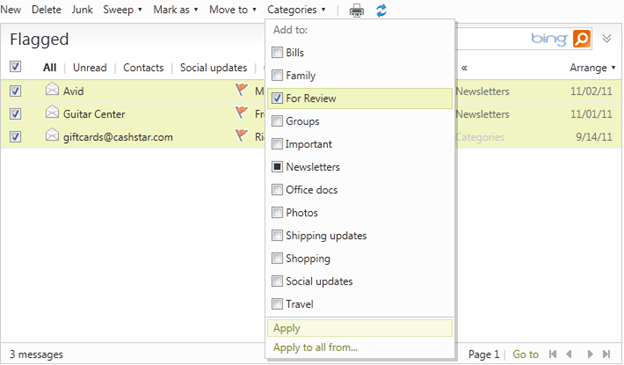Close the Categories dropdown menu
Screen dimensions: 624x365
(x=296, y=10)
